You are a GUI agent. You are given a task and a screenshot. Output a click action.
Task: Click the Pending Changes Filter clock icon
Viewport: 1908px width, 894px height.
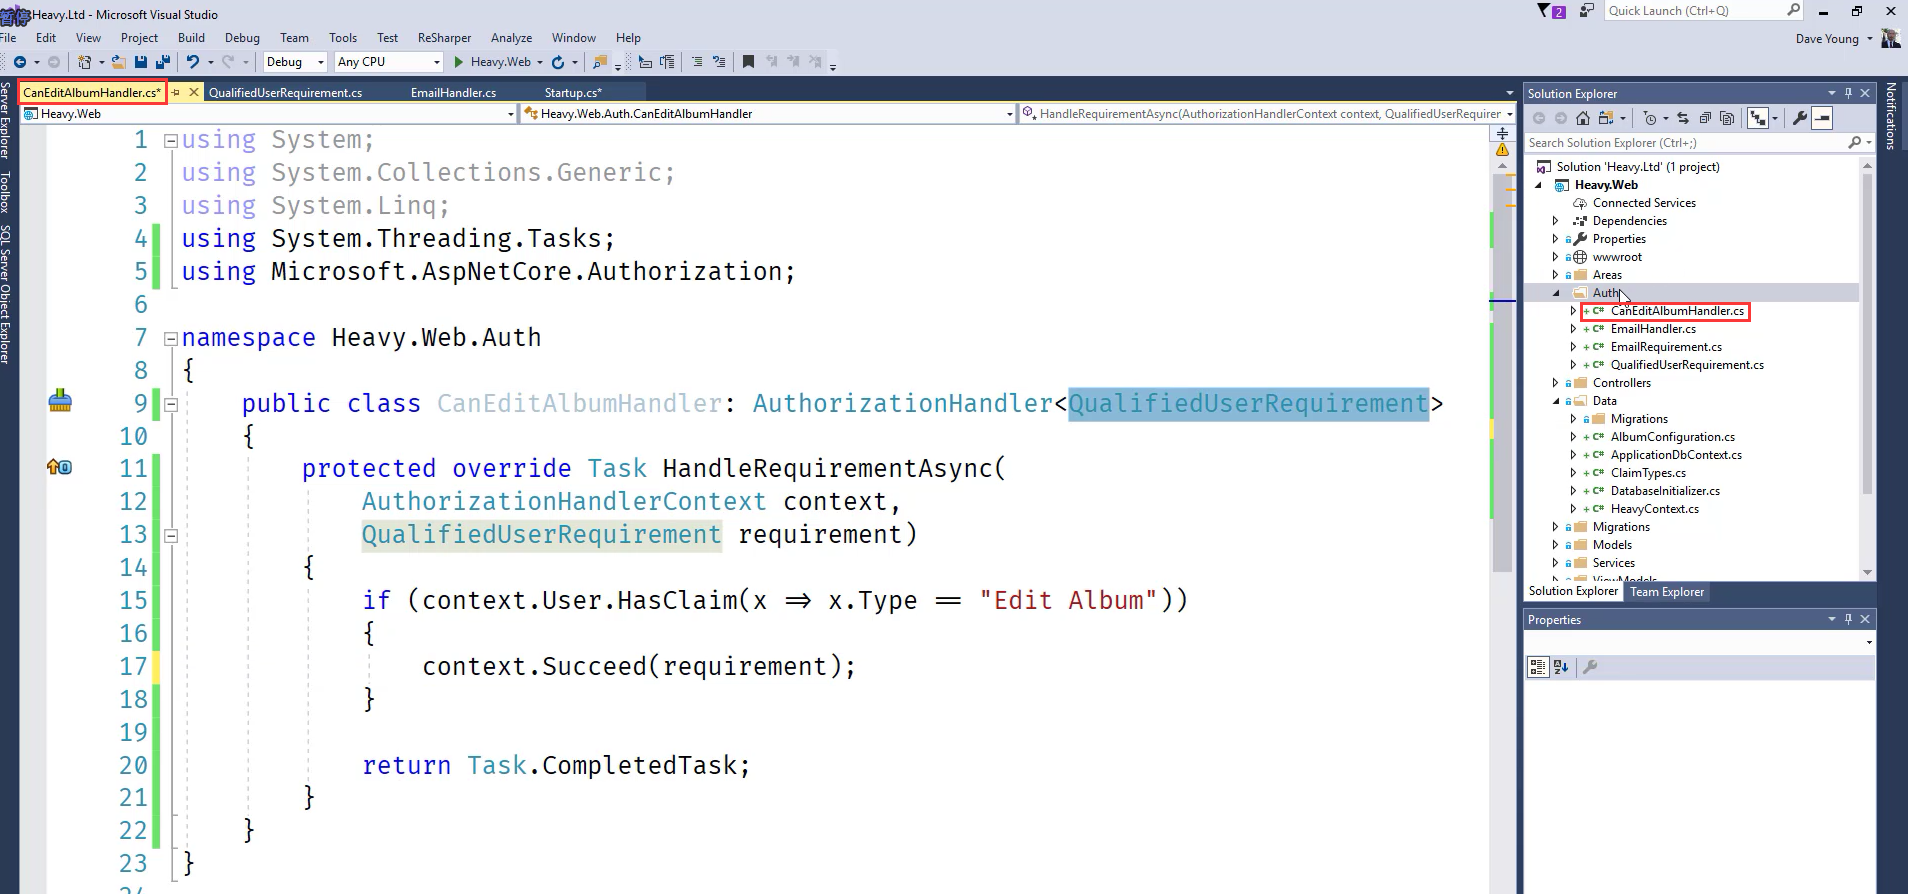tap(1650, 118)
